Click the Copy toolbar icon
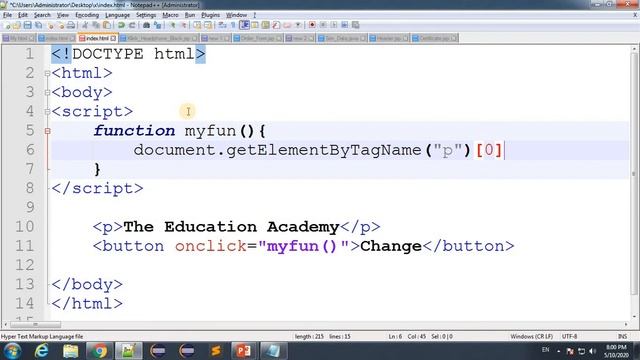 (x=96, y=25)
